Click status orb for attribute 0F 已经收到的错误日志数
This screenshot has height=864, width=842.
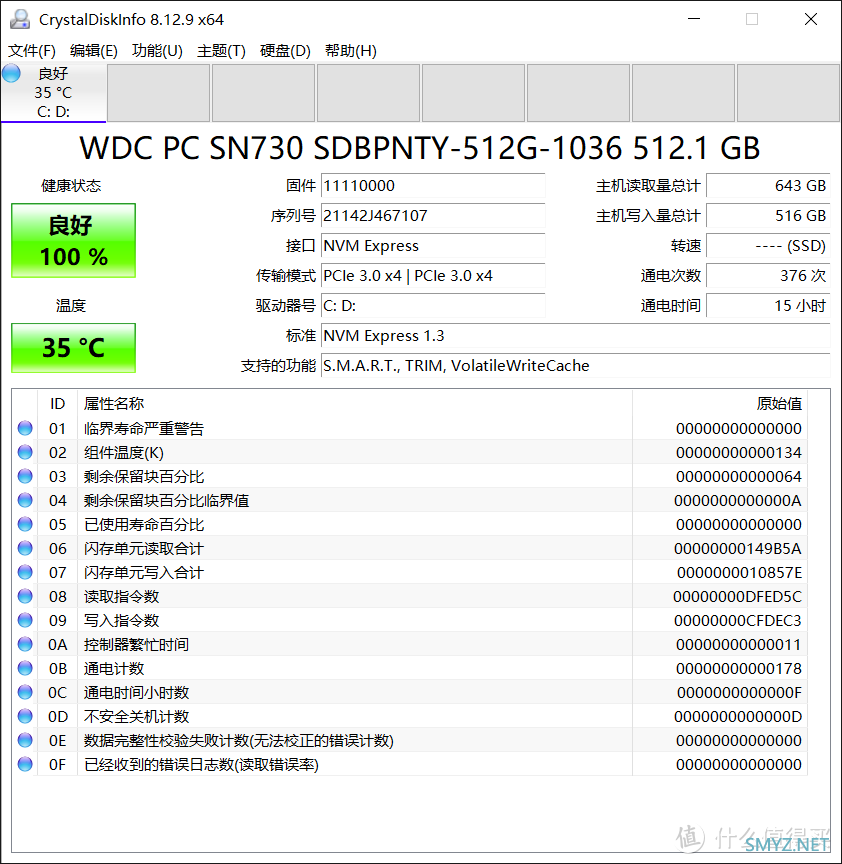coord(25,764)
